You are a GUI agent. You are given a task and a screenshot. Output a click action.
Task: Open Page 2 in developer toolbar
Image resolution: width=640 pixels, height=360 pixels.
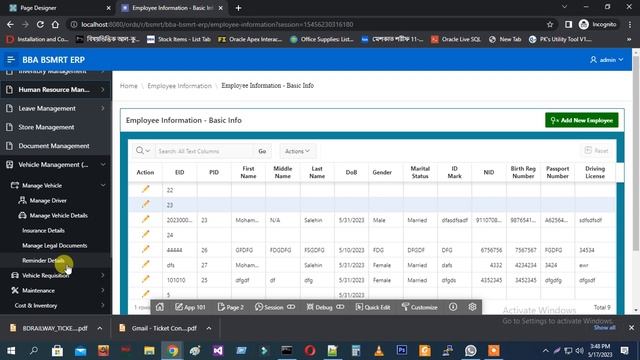(231, 307)
